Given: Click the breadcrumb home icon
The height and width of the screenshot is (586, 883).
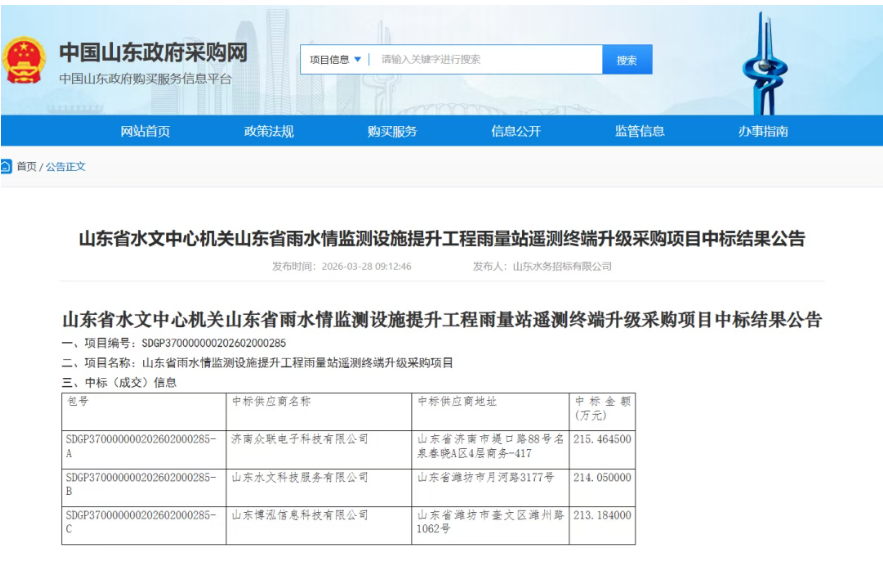Looking at the screenshot, I should coord(6,167).
